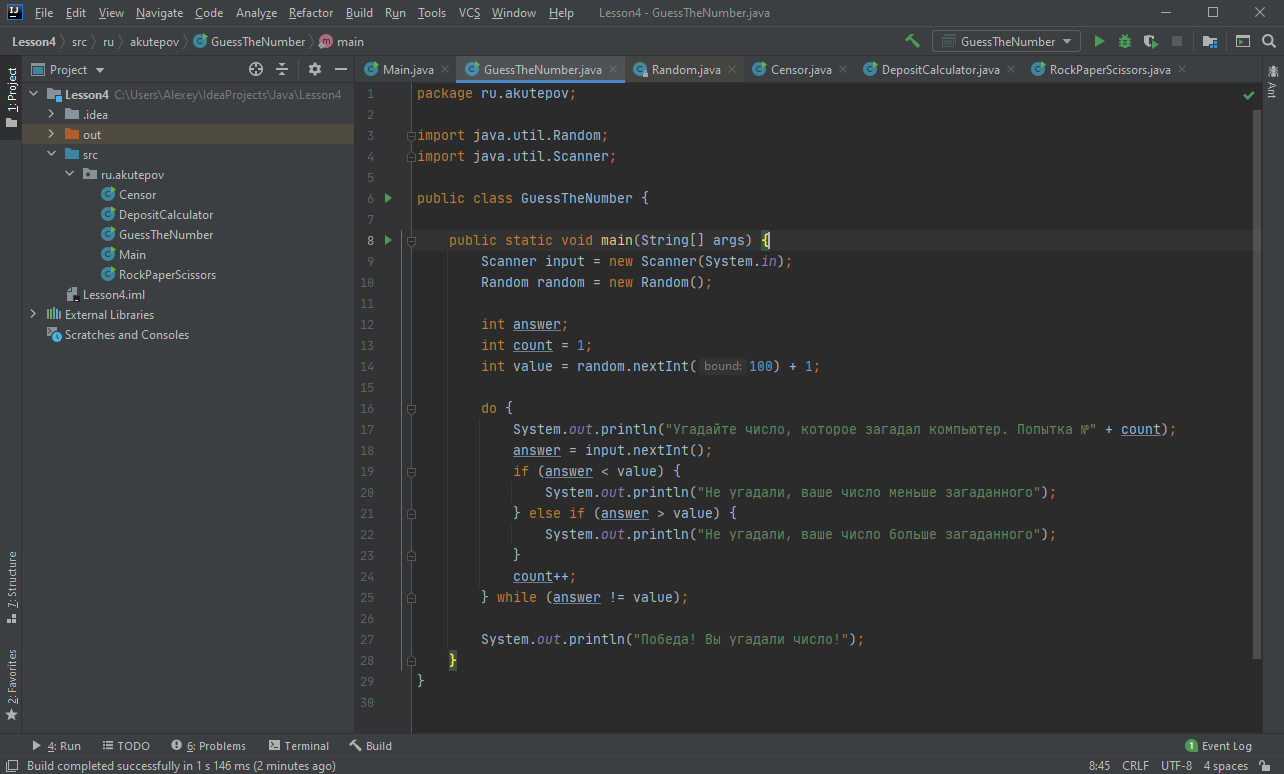Click the Locate/Select Opened File target icon
This screenshot has width=1284, height=774.
256,69
